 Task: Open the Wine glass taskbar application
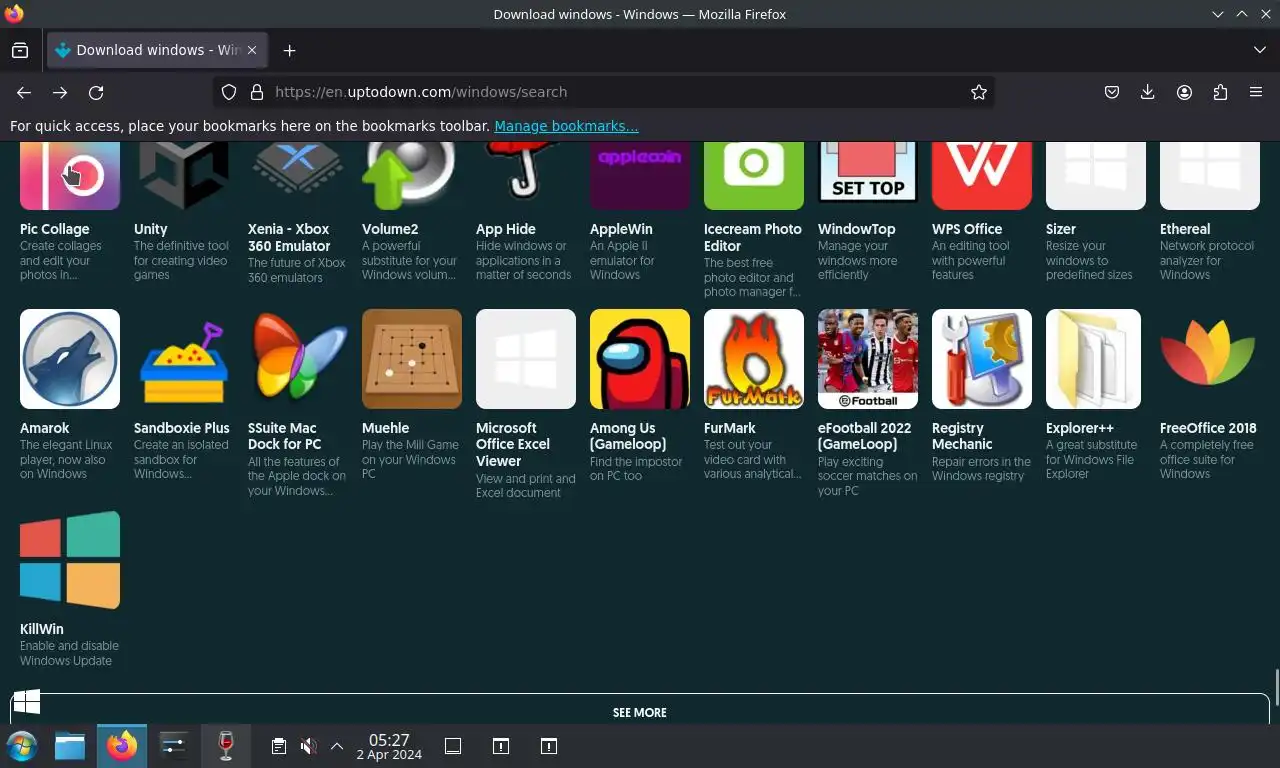click(x=226, y=746)
